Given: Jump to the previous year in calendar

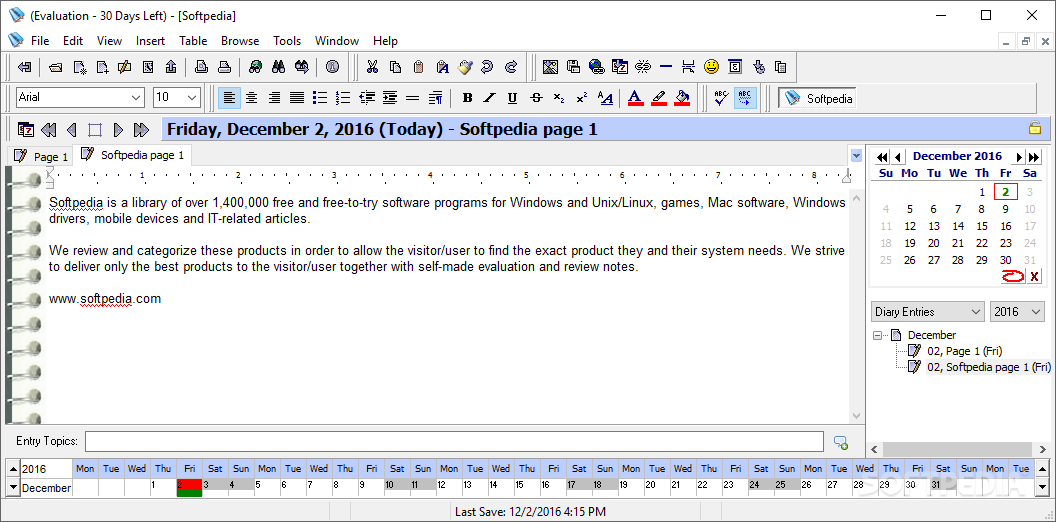Looking at the screenshot, I should tap(882, 157).
